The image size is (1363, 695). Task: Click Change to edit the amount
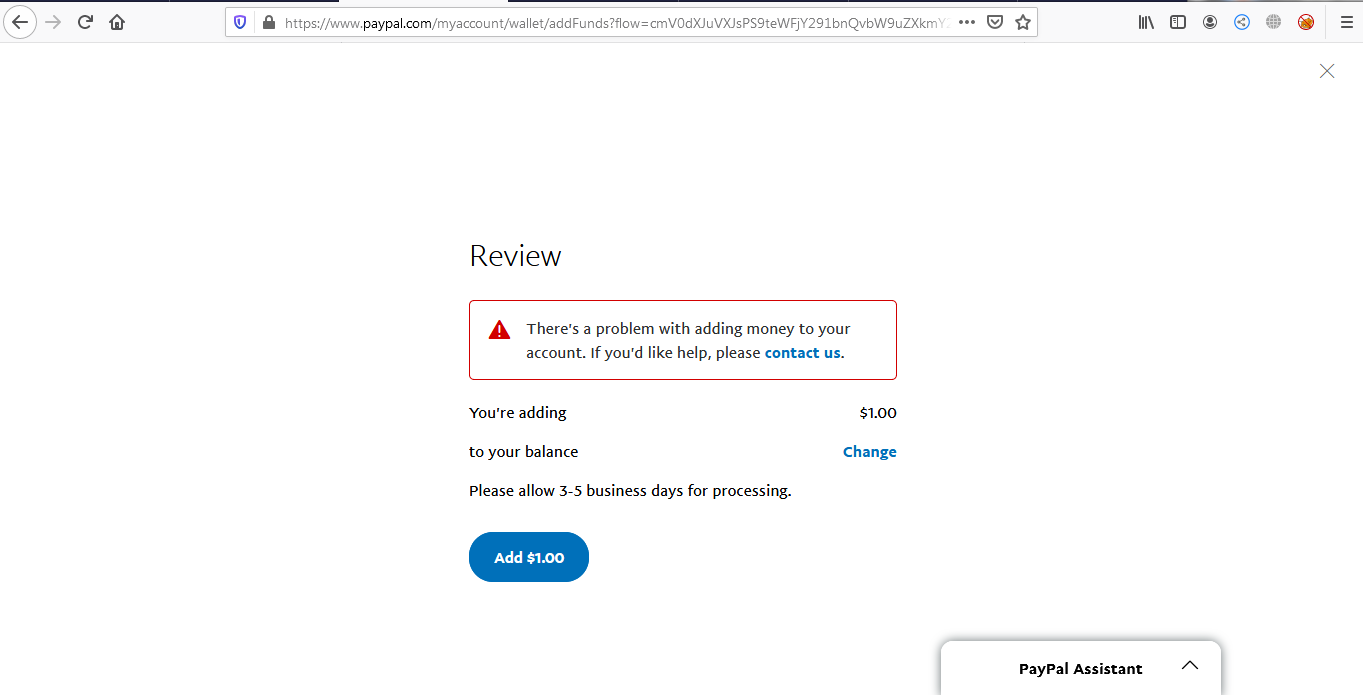coord(870,452)
